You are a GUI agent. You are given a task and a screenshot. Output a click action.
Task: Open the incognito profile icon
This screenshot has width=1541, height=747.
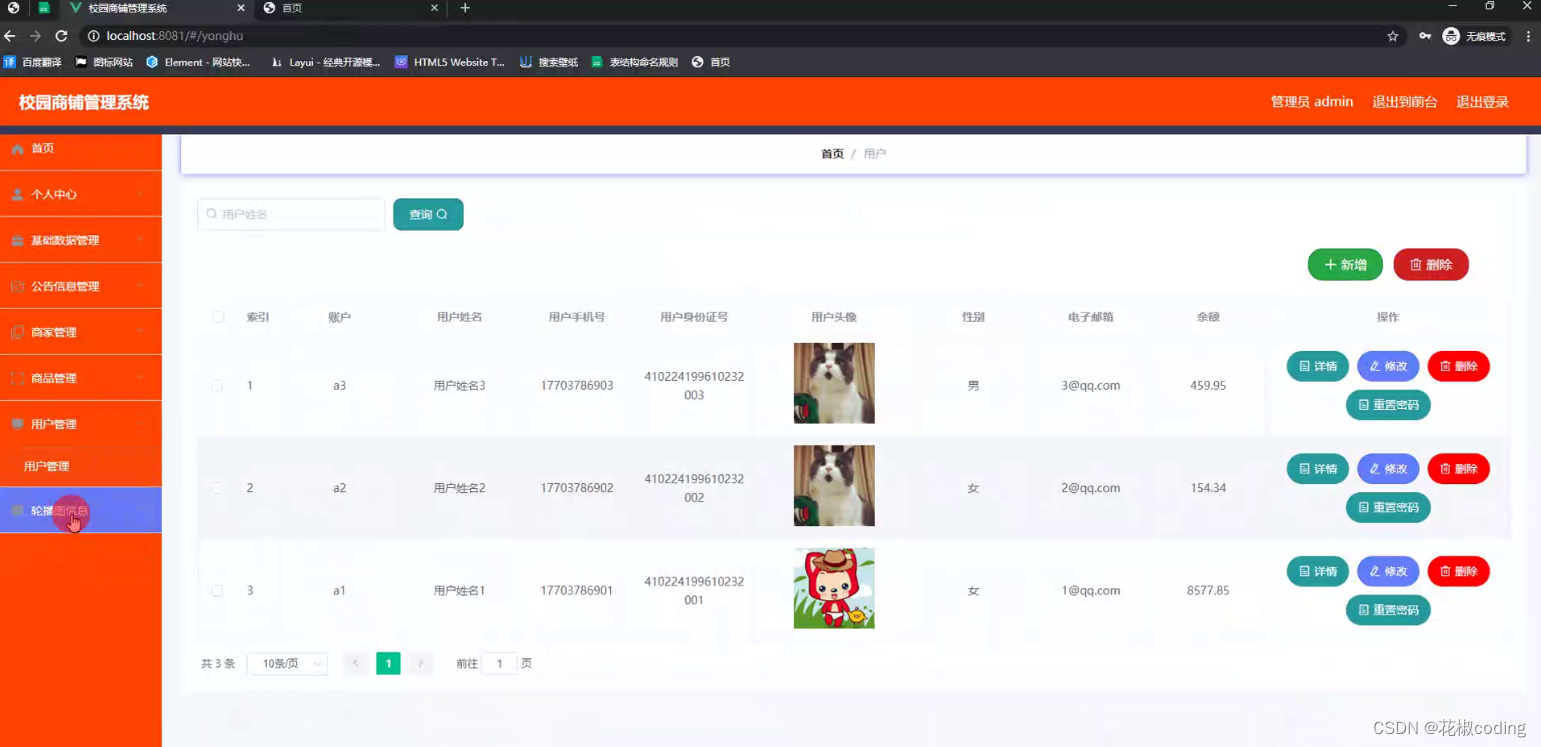click(1475, 36)
